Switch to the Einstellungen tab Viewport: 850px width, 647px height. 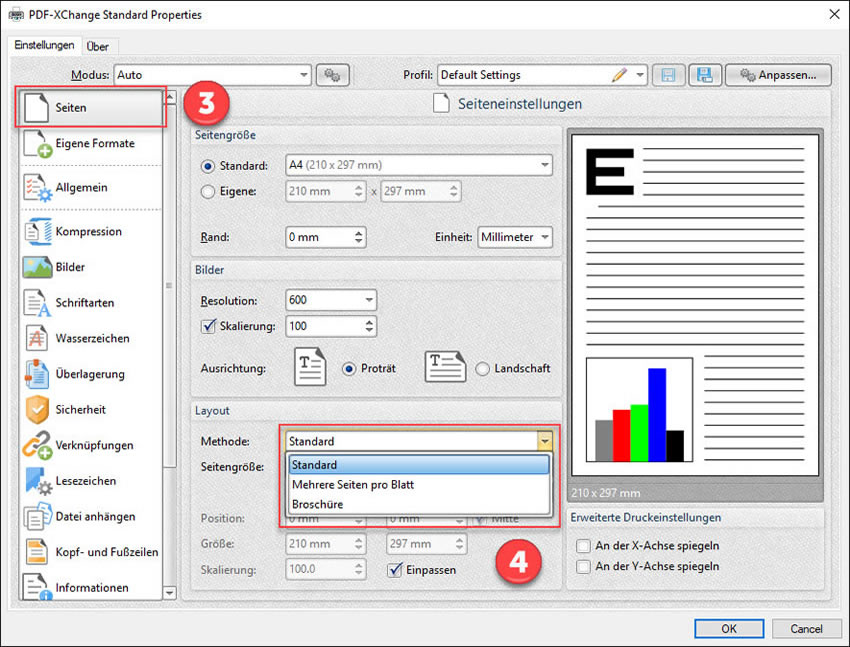tap(44, 46)
